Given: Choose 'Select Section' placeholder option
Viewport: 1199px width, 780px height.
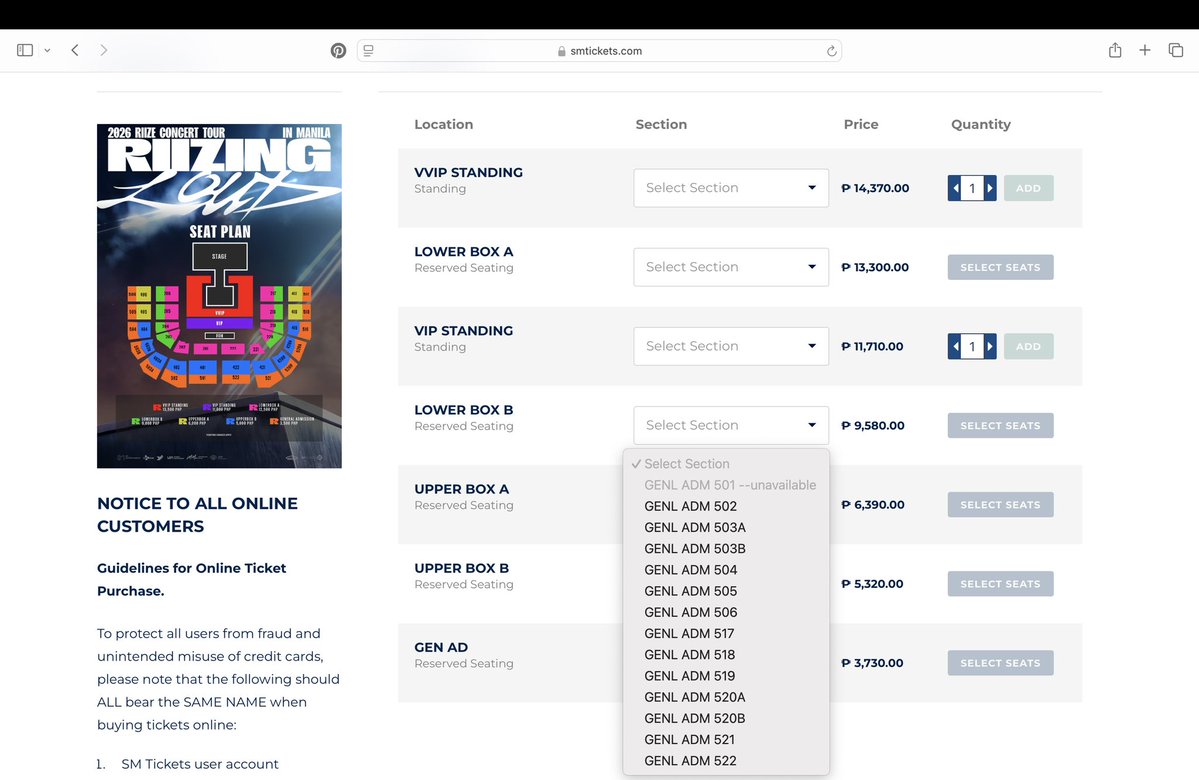Looking at the screenshot, I should pos(726,463).
